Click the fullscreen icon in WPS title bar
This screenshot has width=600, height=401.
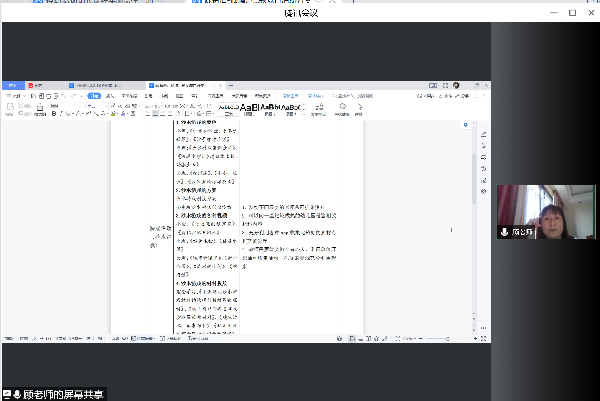[x=445, y=86]
